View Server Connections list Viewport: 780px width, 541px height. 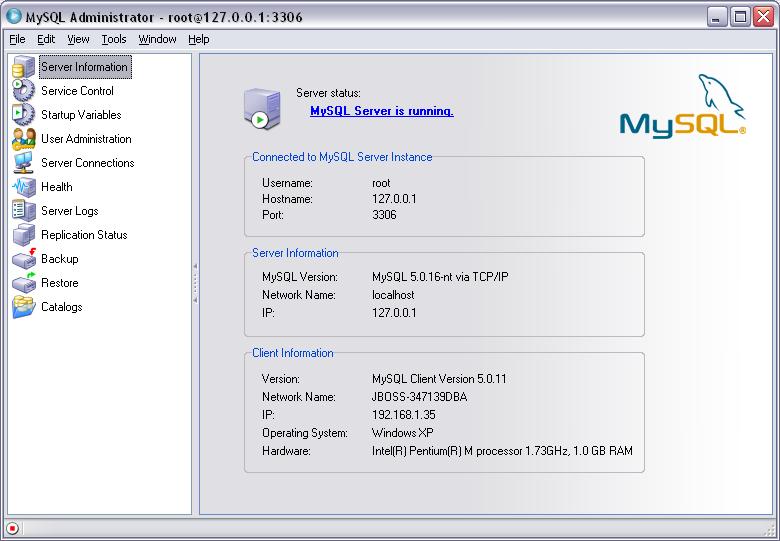(x=88, y=163)
